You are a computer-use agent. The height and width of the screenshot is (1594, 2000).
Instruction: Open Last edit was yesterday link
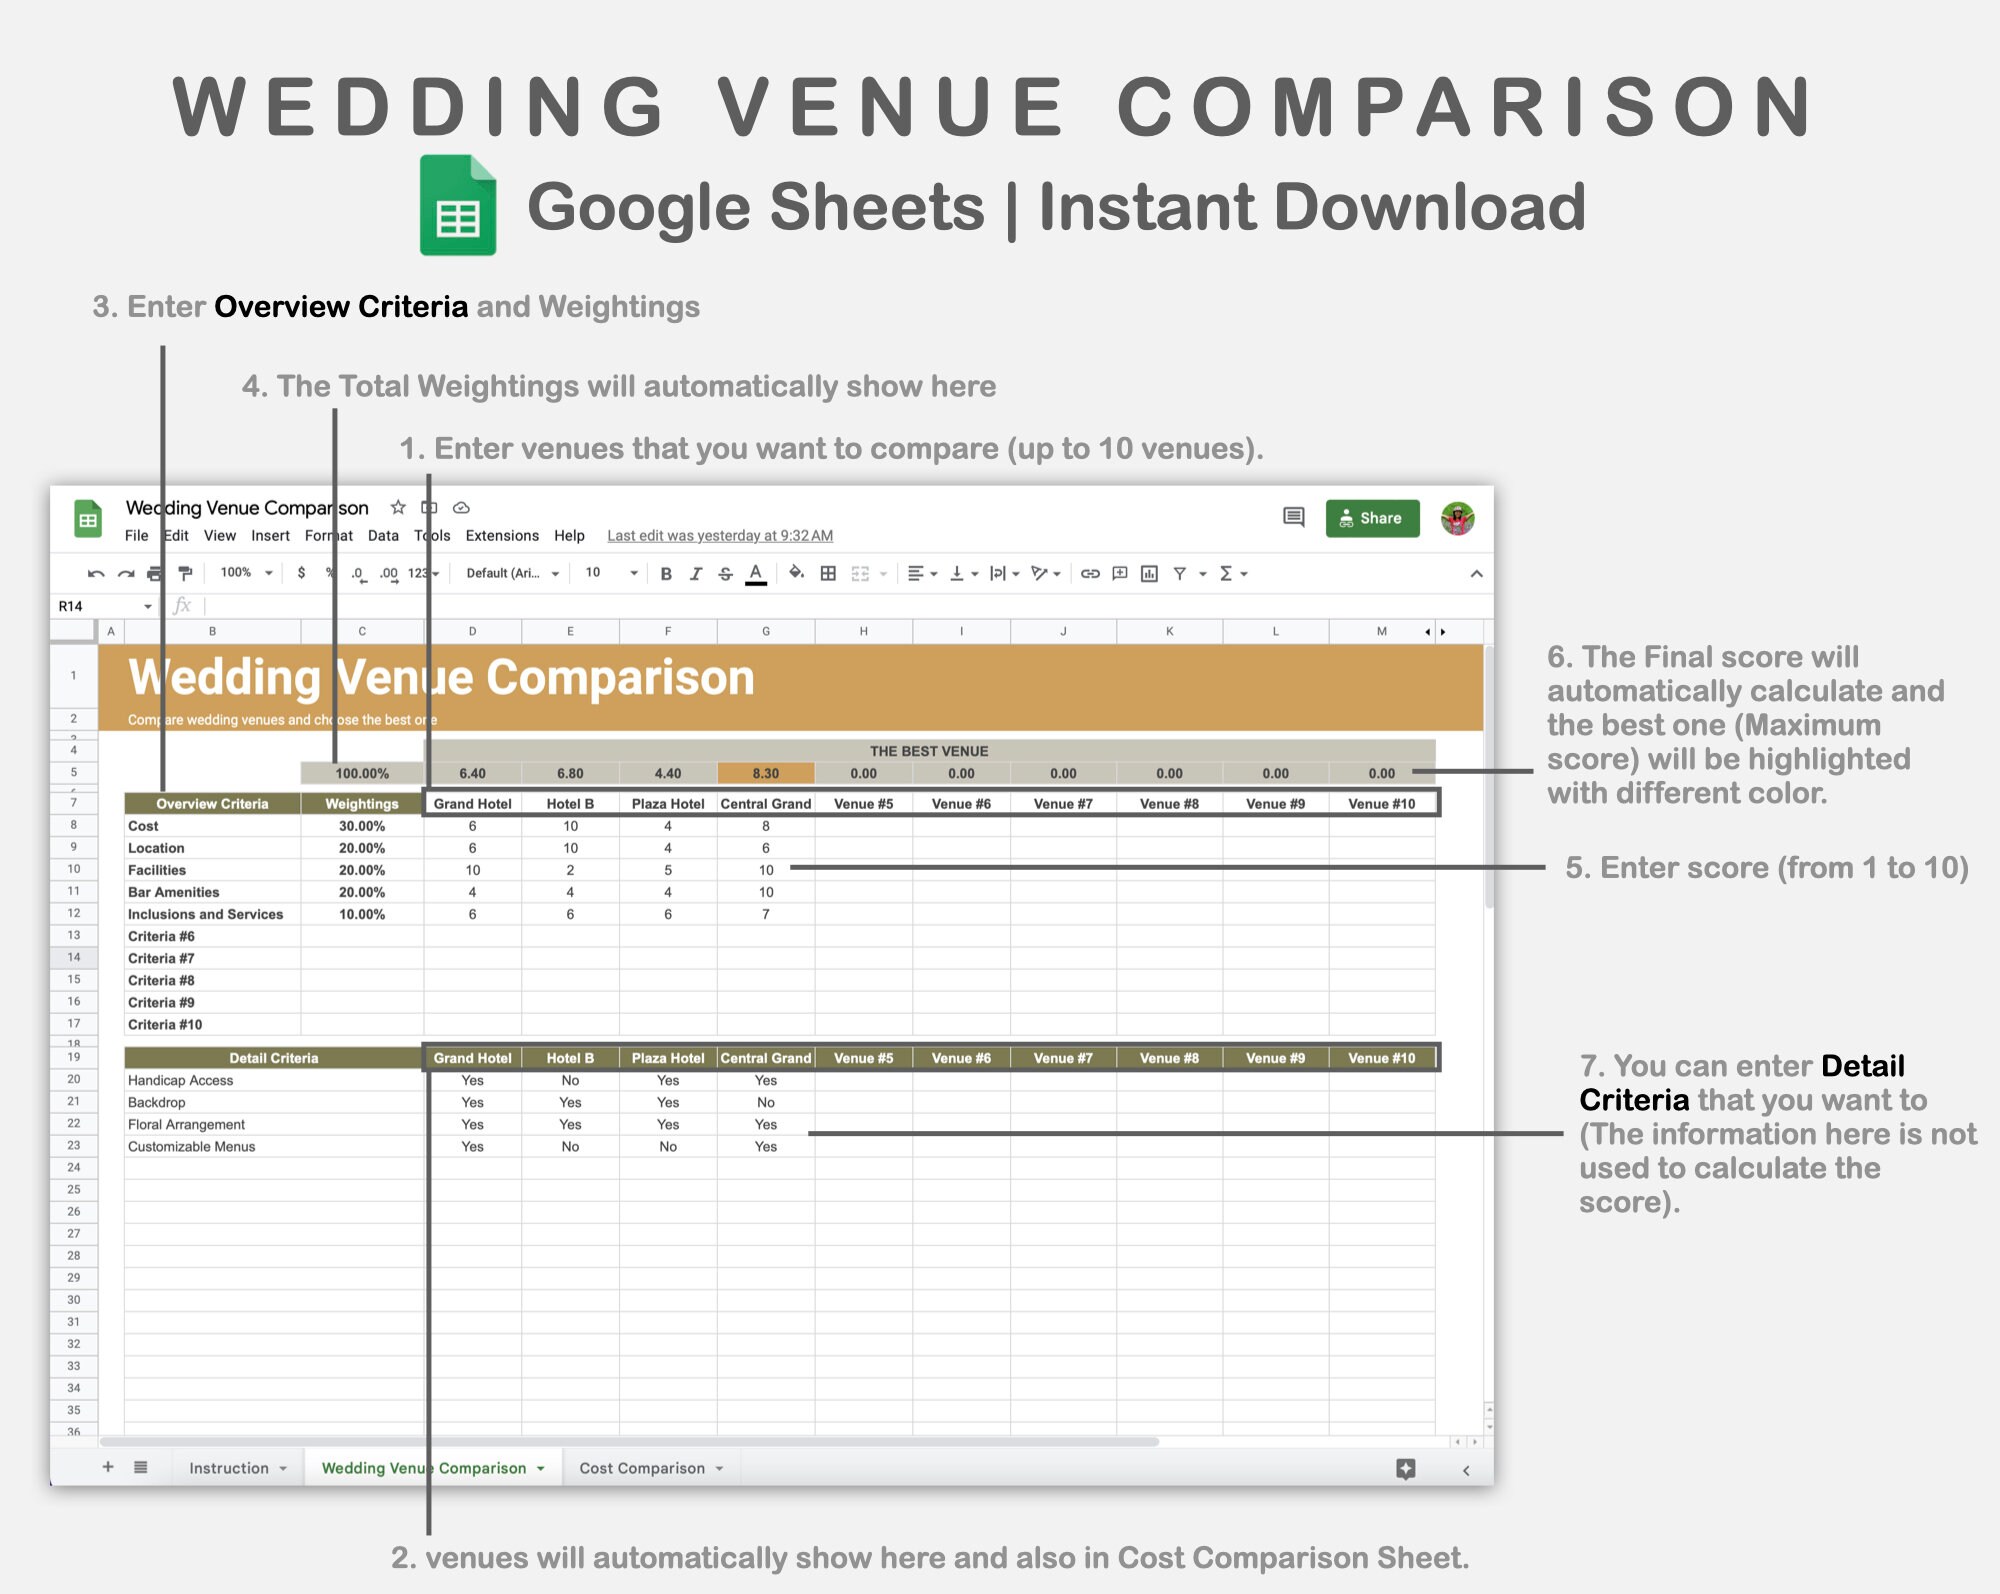[x=719, y=536]
